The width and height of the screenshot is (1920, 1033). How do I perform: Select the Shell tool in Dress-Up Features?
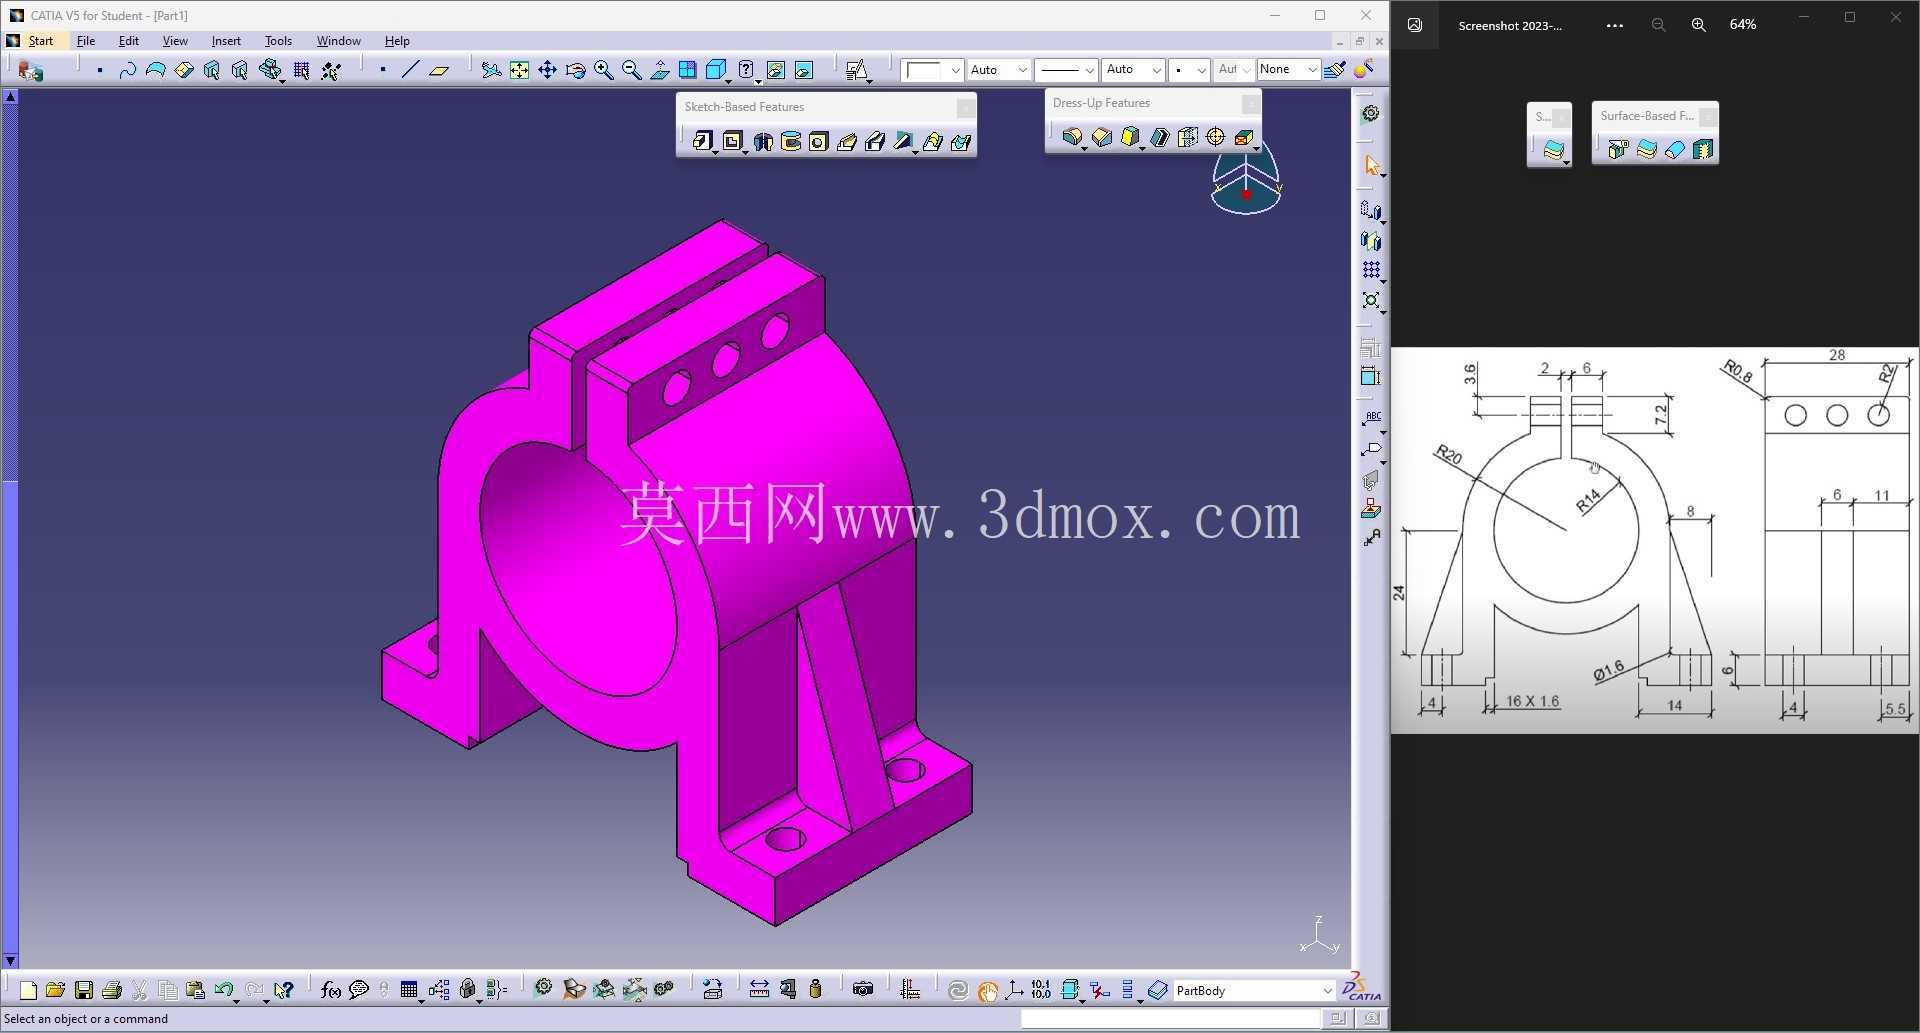pos(1159,137)
